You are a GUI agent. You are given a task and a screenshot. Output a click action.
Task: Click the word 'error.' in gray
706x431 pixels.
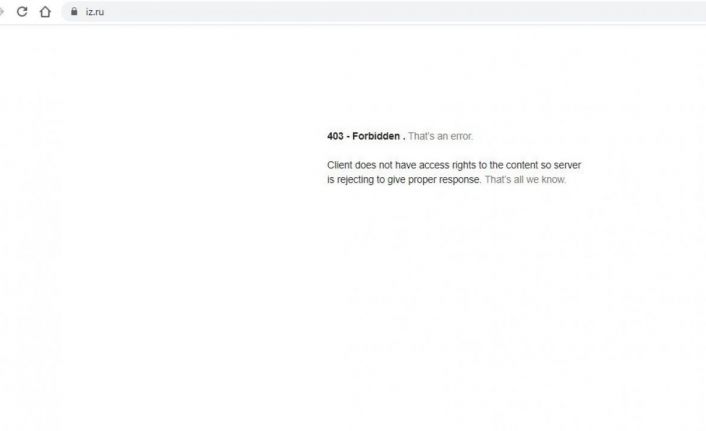pos(462,136)
